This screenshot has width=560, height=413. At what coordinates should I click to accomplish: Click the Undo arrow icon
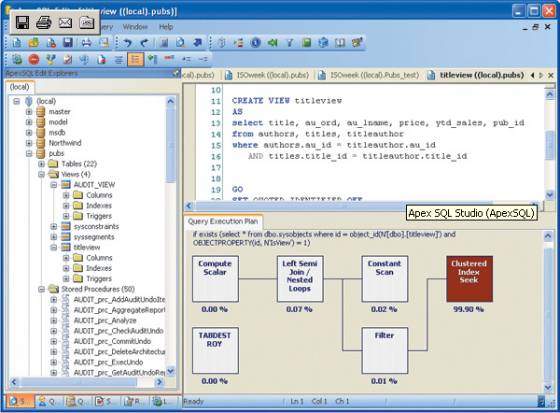click(x=128, y=43)
